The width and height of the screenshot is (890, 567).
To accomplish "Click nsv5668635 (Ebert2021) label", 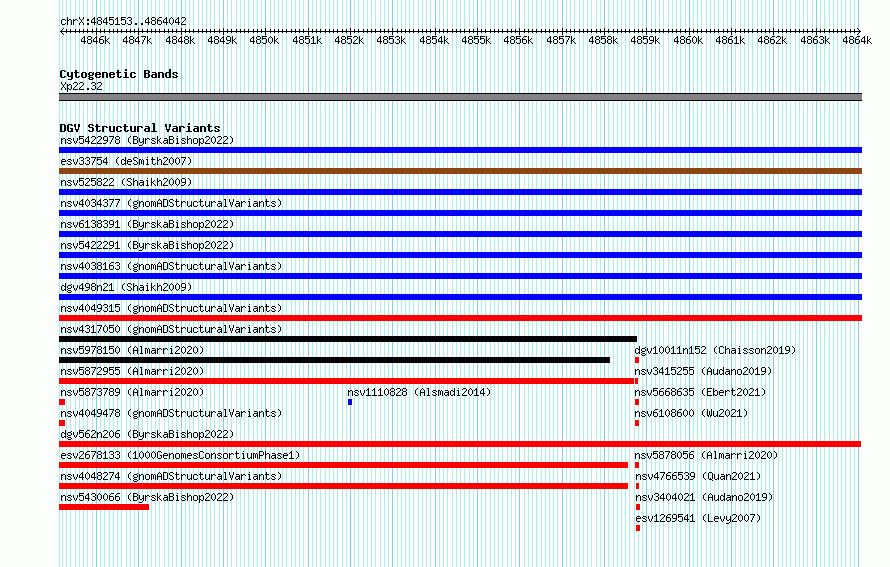I will (700, 392).
